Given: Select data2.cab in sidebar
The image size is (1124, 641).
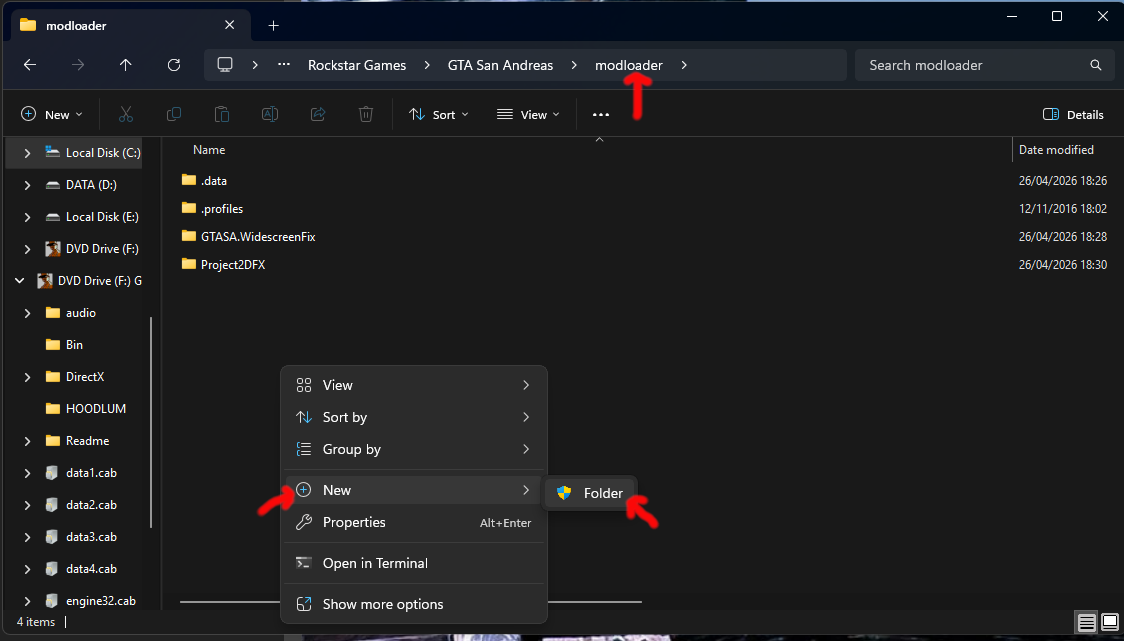Looking at the screenshot, I should [x=81, y=505].
